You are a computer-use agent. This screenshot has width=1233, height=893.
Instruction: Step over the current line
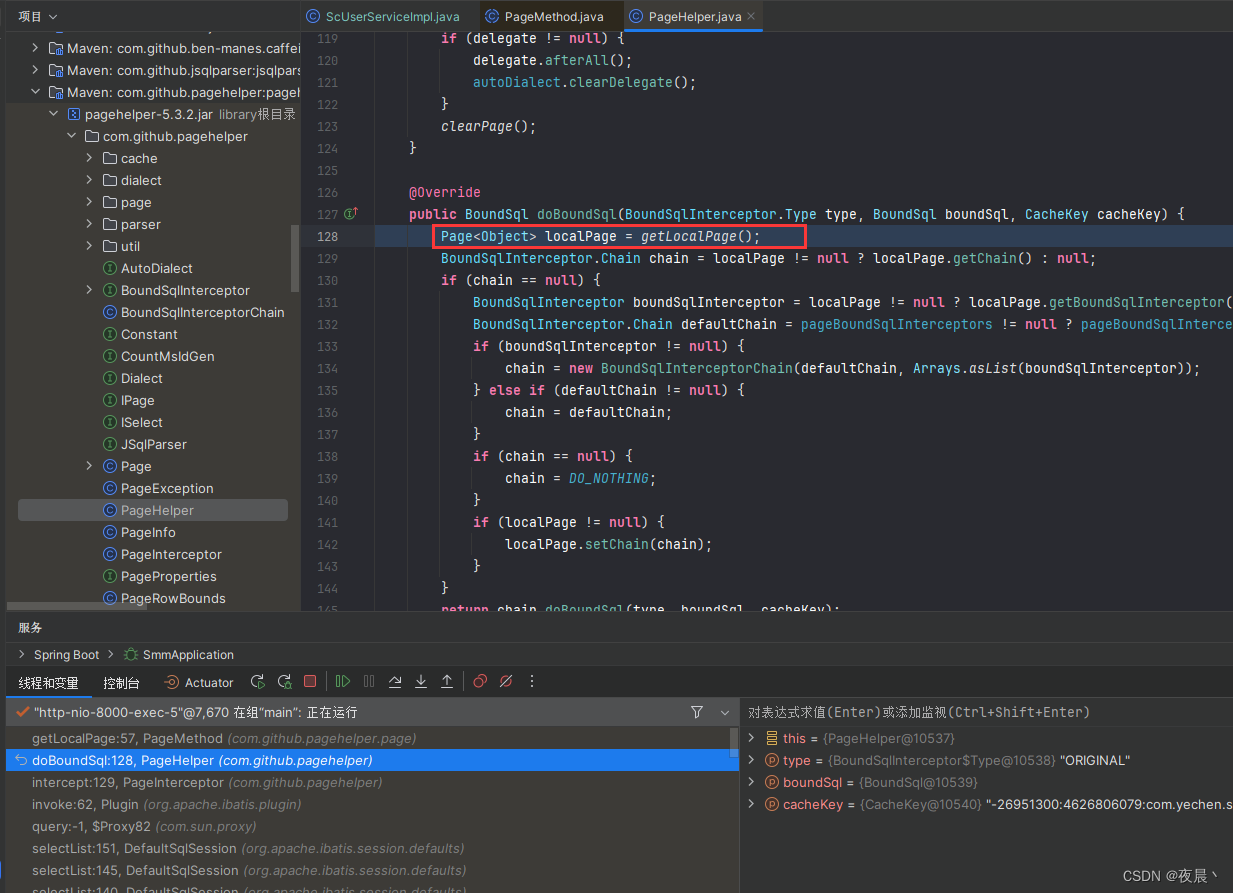[395, 682]
